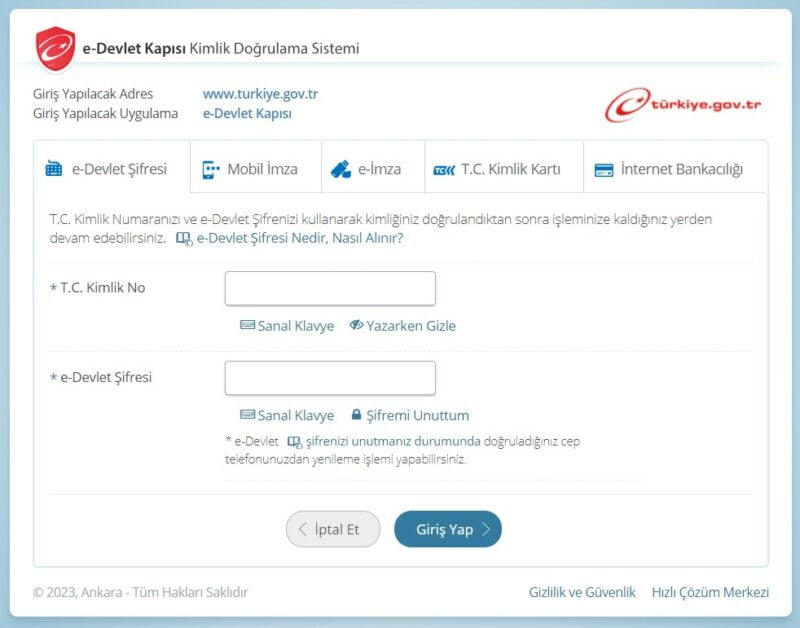The image size is (800, 628).
Task: Click the Internet Bankacılığı card icon
Action: [603, 169]
